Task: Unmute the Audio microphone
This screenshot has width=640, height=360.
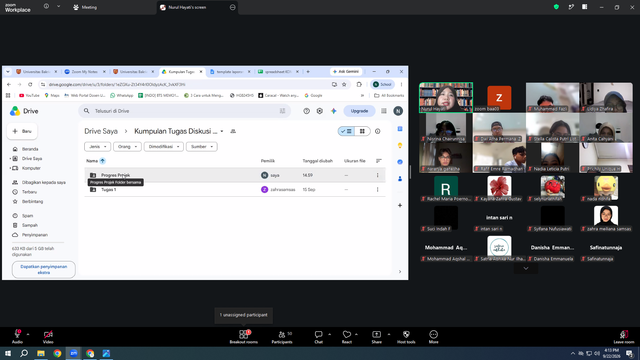Action: coord(18,337)
